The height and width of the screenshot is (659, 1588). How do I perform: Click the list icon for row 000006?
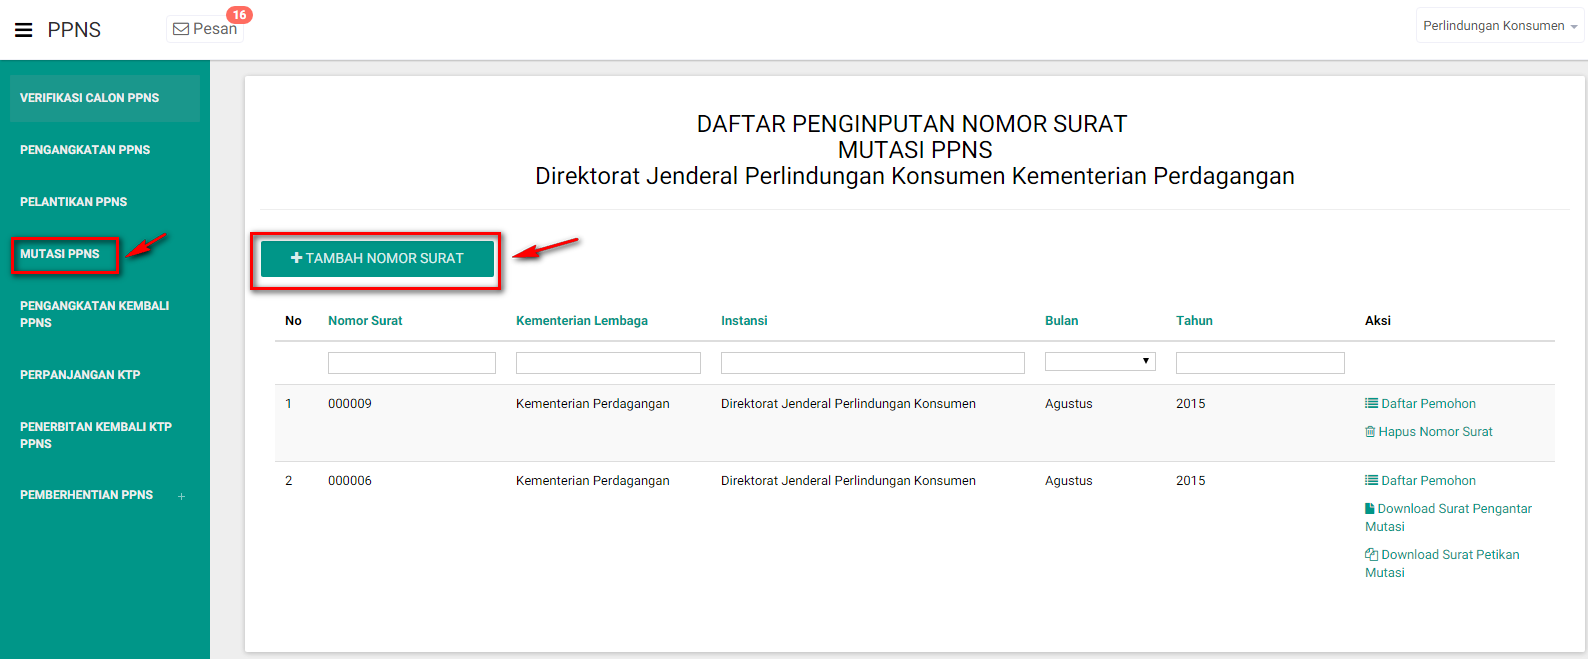click(1371, 480)
